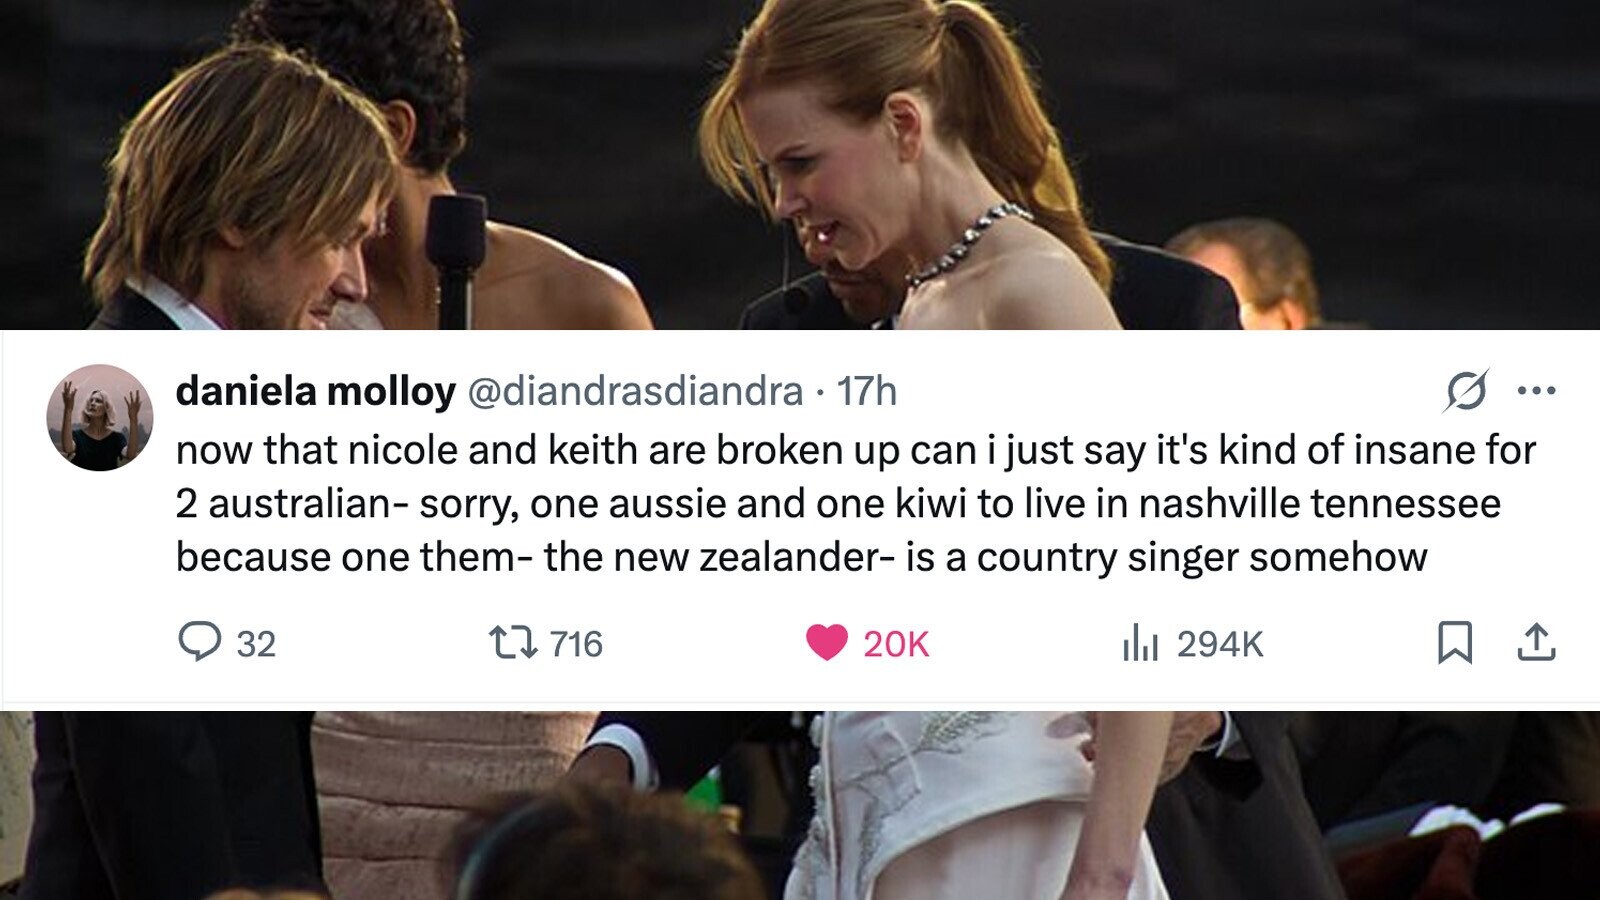This screenshot has height=900, width=1600.
Task: Click the 17h timestamp link
Action: point(866,391)
